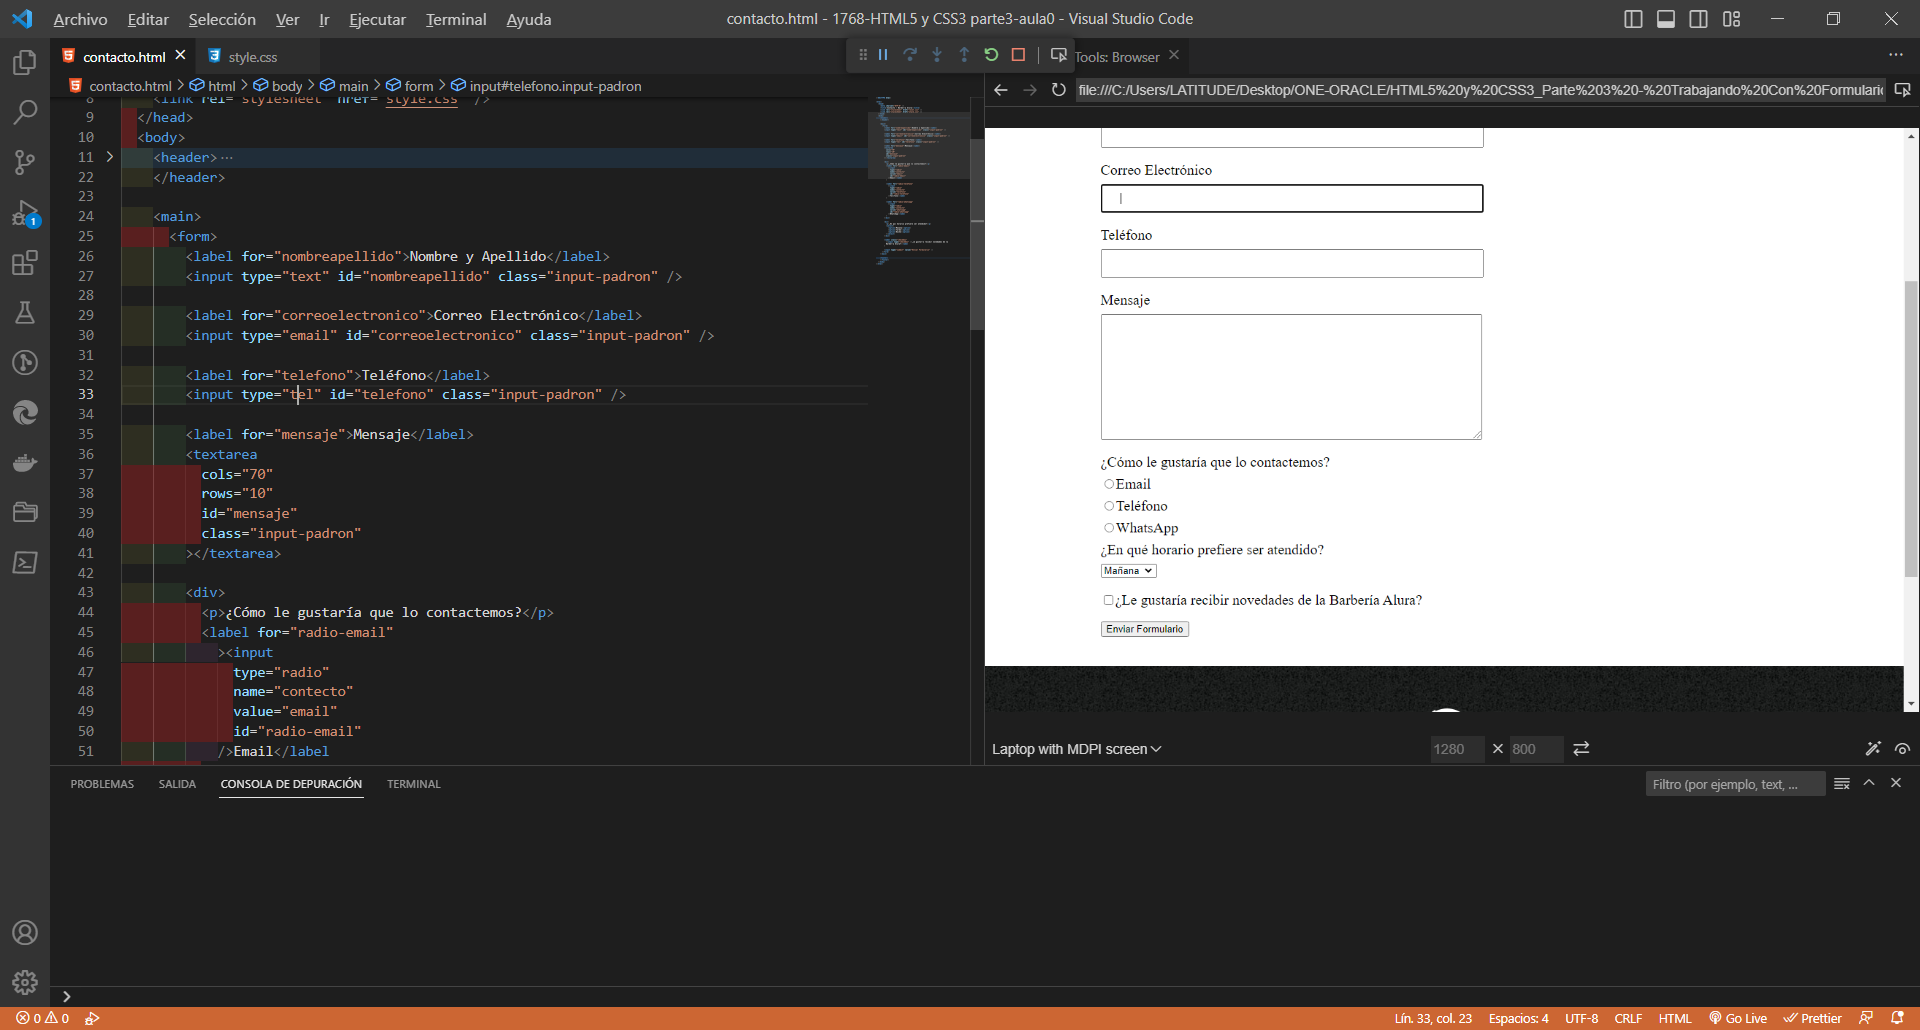This screenshot has height=1030, width=1920.
Task: Select the Email radio button
Action: click(x=1109, y=484)
